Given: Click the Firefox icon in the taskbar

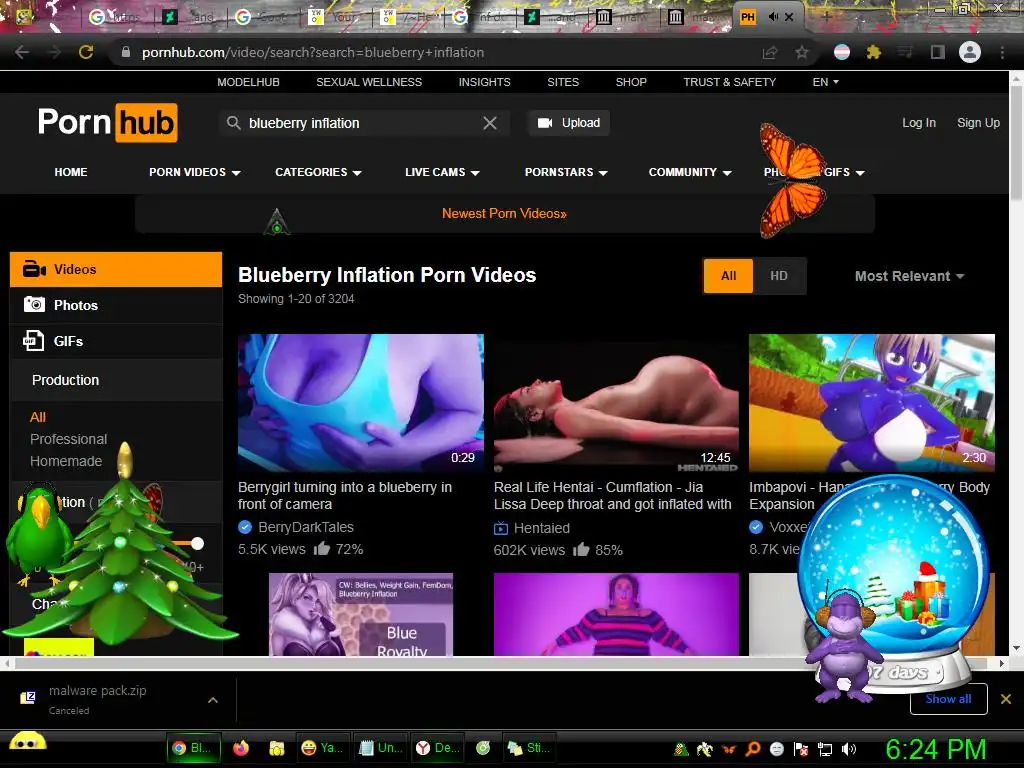Looking at the screenshot, I should pyautogui.click(x=241, y=748).
